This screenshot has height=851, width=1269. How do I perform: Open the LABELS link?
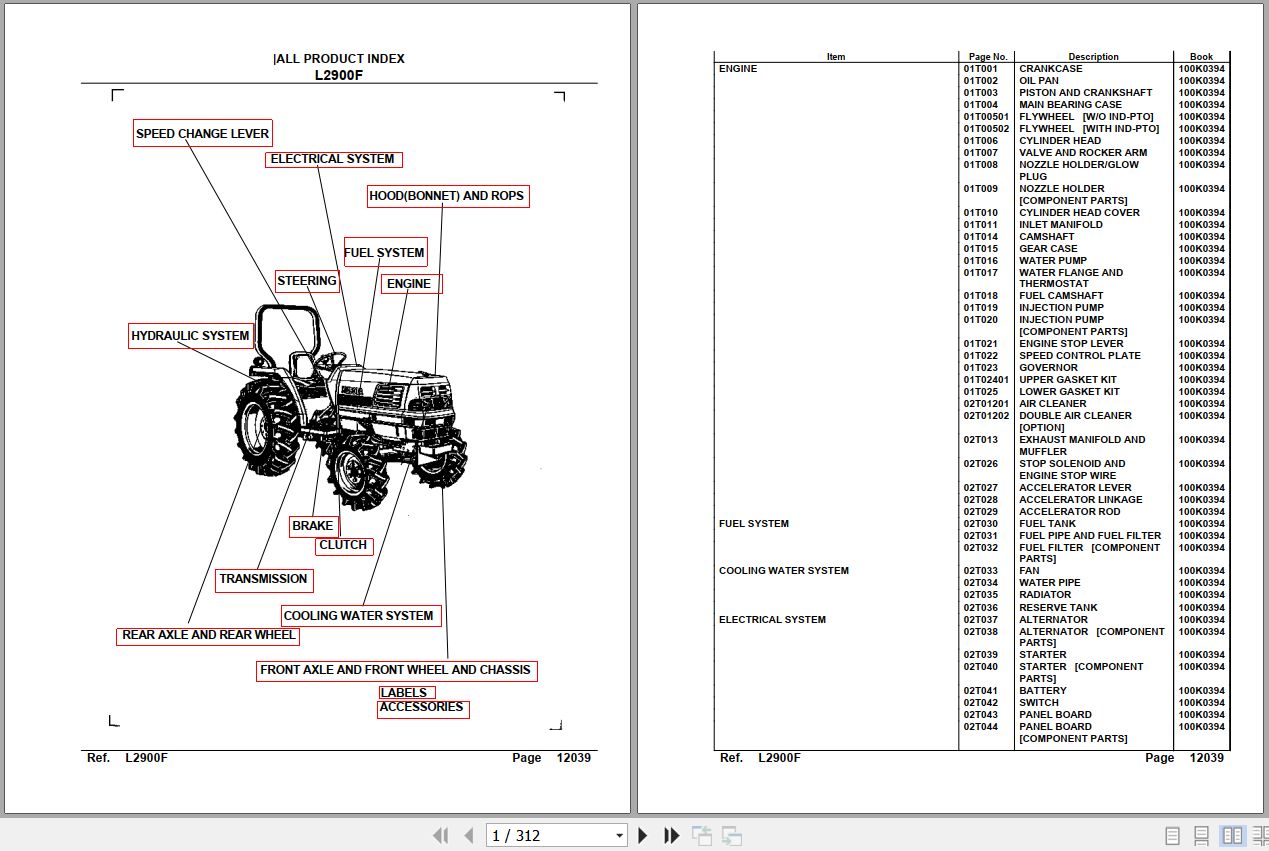(x=406, y=693)
